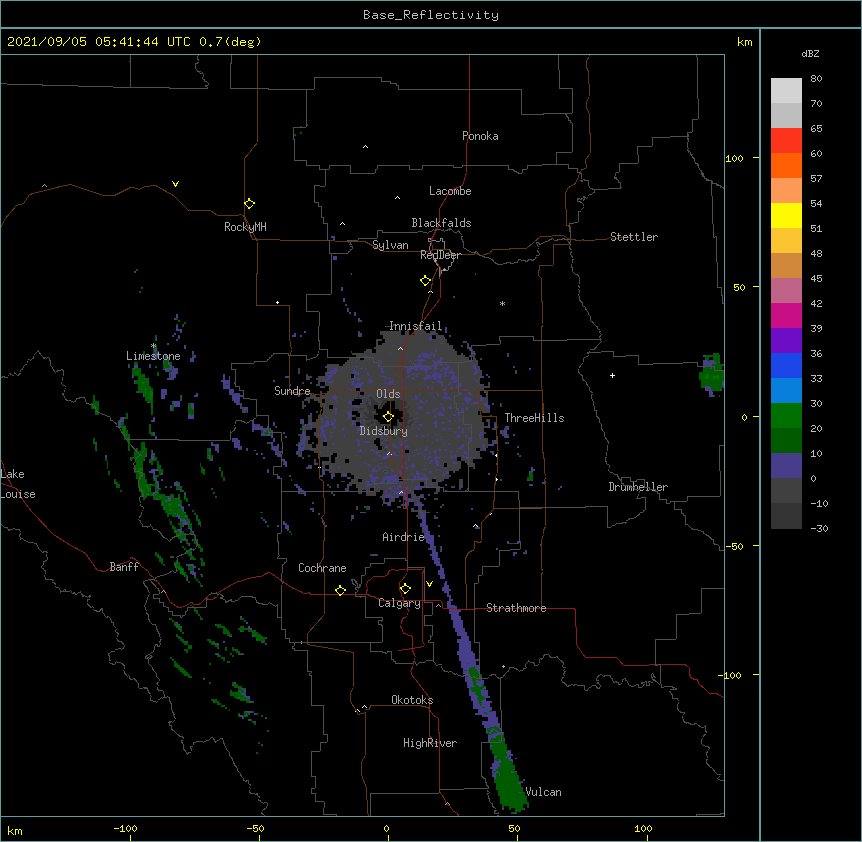Screen dimensions: 862x842
Task: Click the HighRiver town label
Action: coord(430,743)
